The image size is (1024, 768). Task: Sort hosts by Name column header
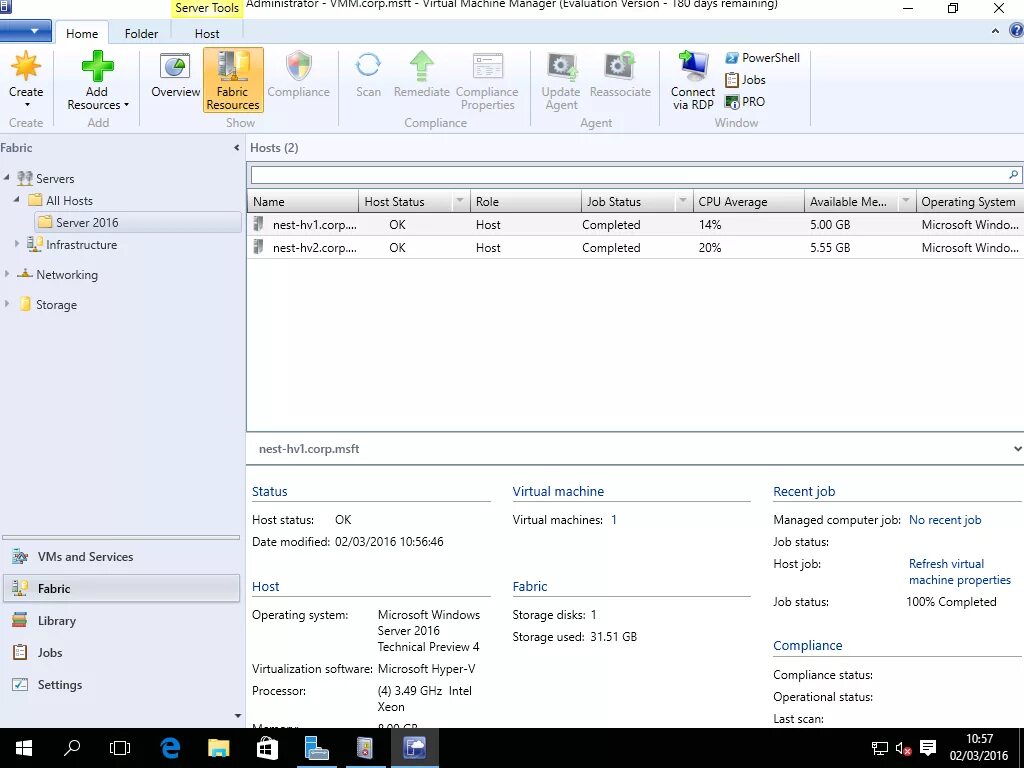[303, 202]
